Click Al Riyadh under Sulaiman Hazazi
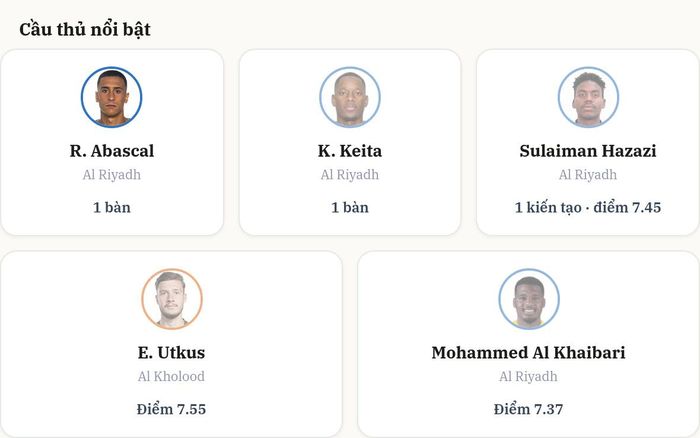 coord(588,175)
